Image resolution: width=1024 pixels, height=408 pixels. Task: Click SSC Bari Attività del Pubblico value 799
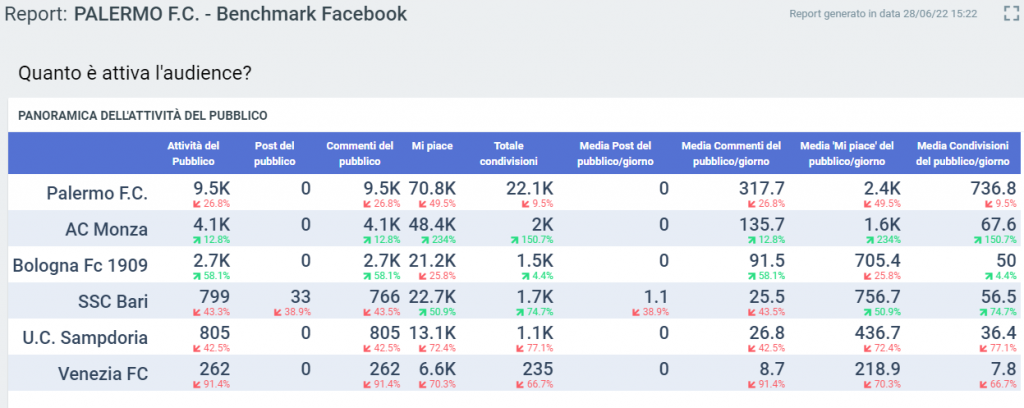pyautogui.click(x=213, y=298)
